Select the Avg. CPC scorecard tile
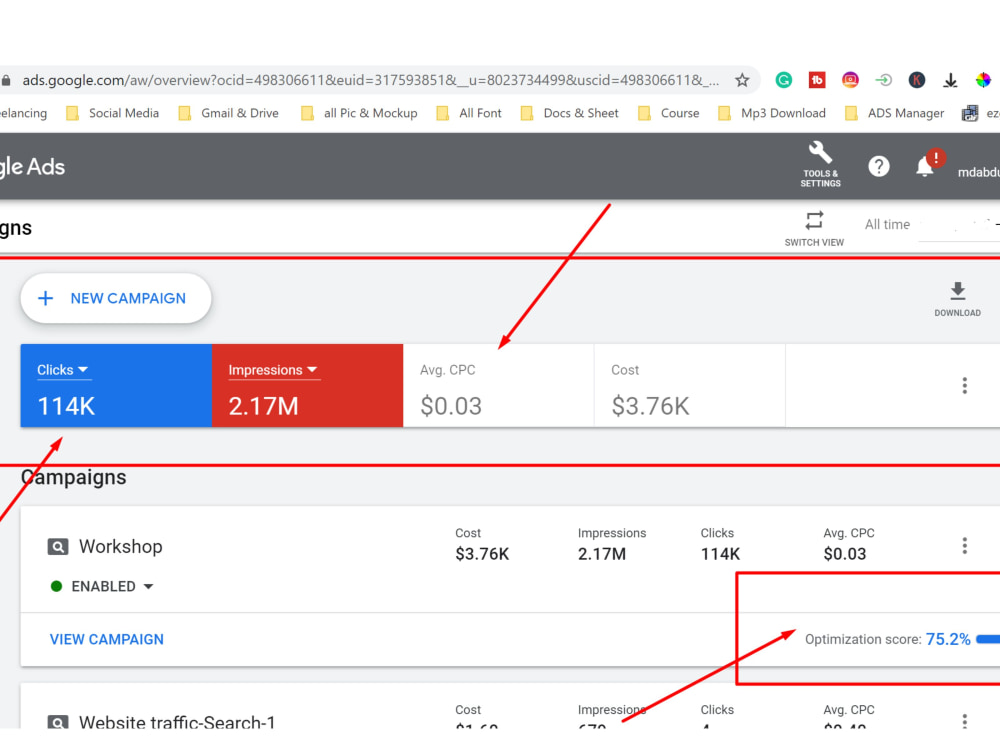Screen dimensions: 1000x750 (499, 385)
